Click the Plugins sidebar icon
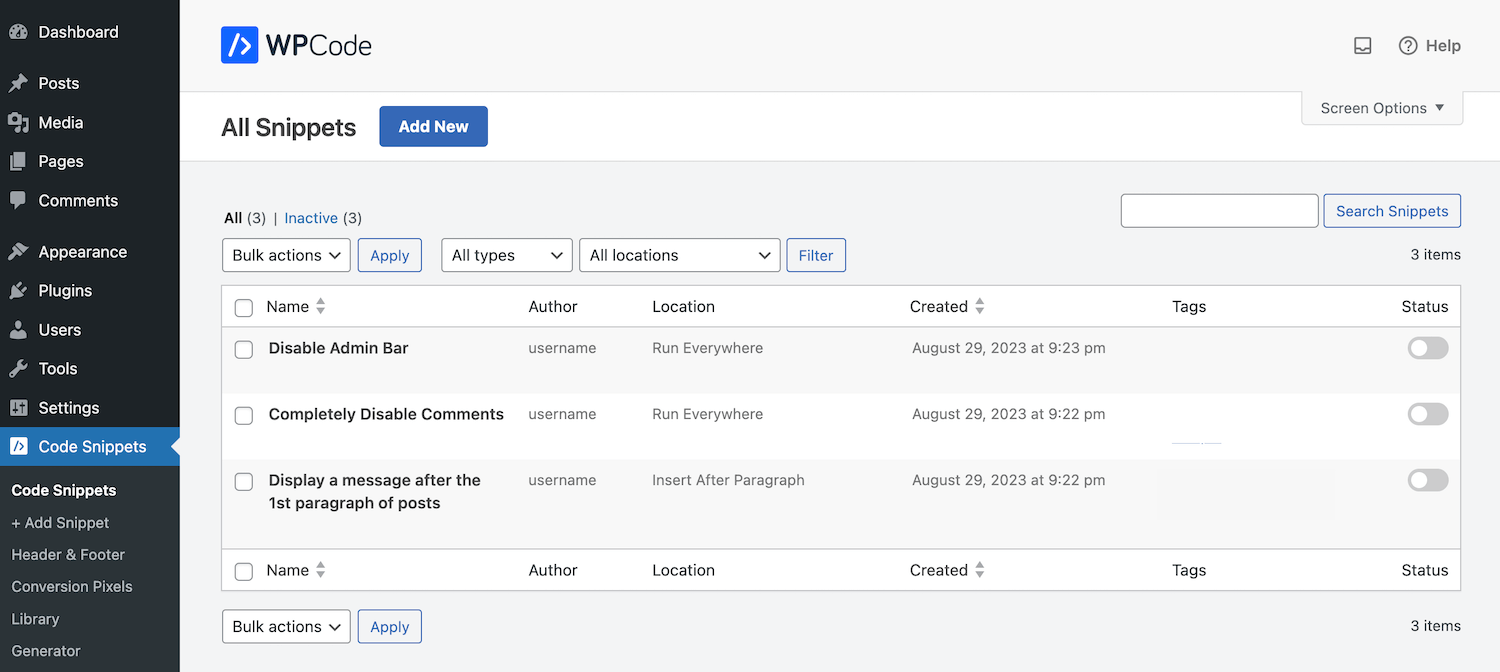 [x=19, y=290]
